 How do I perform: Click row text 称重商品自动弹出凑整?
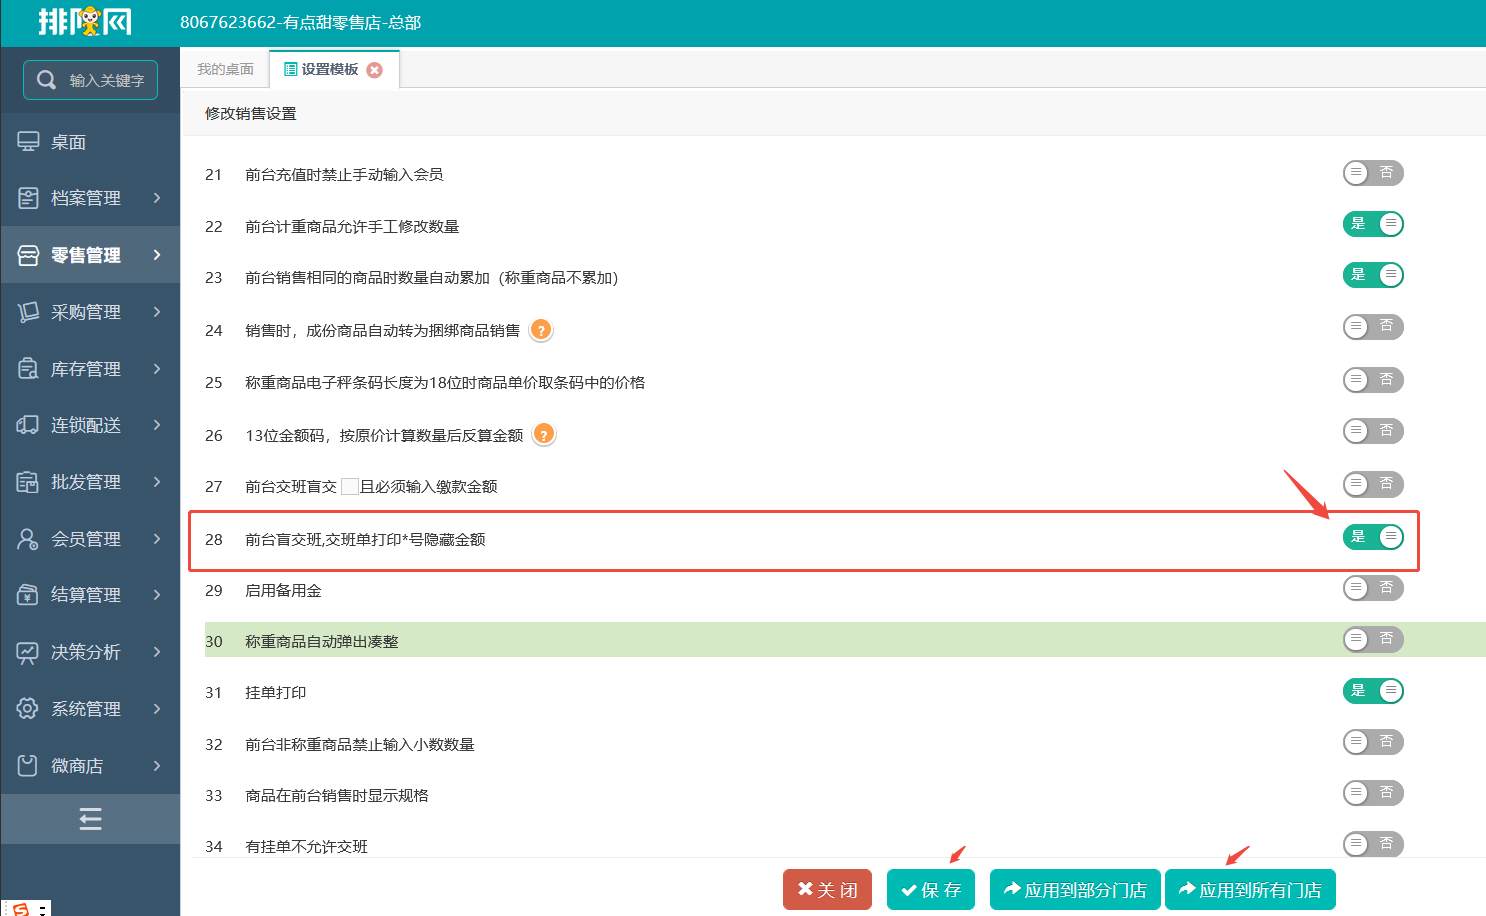[x=322, y=641]
